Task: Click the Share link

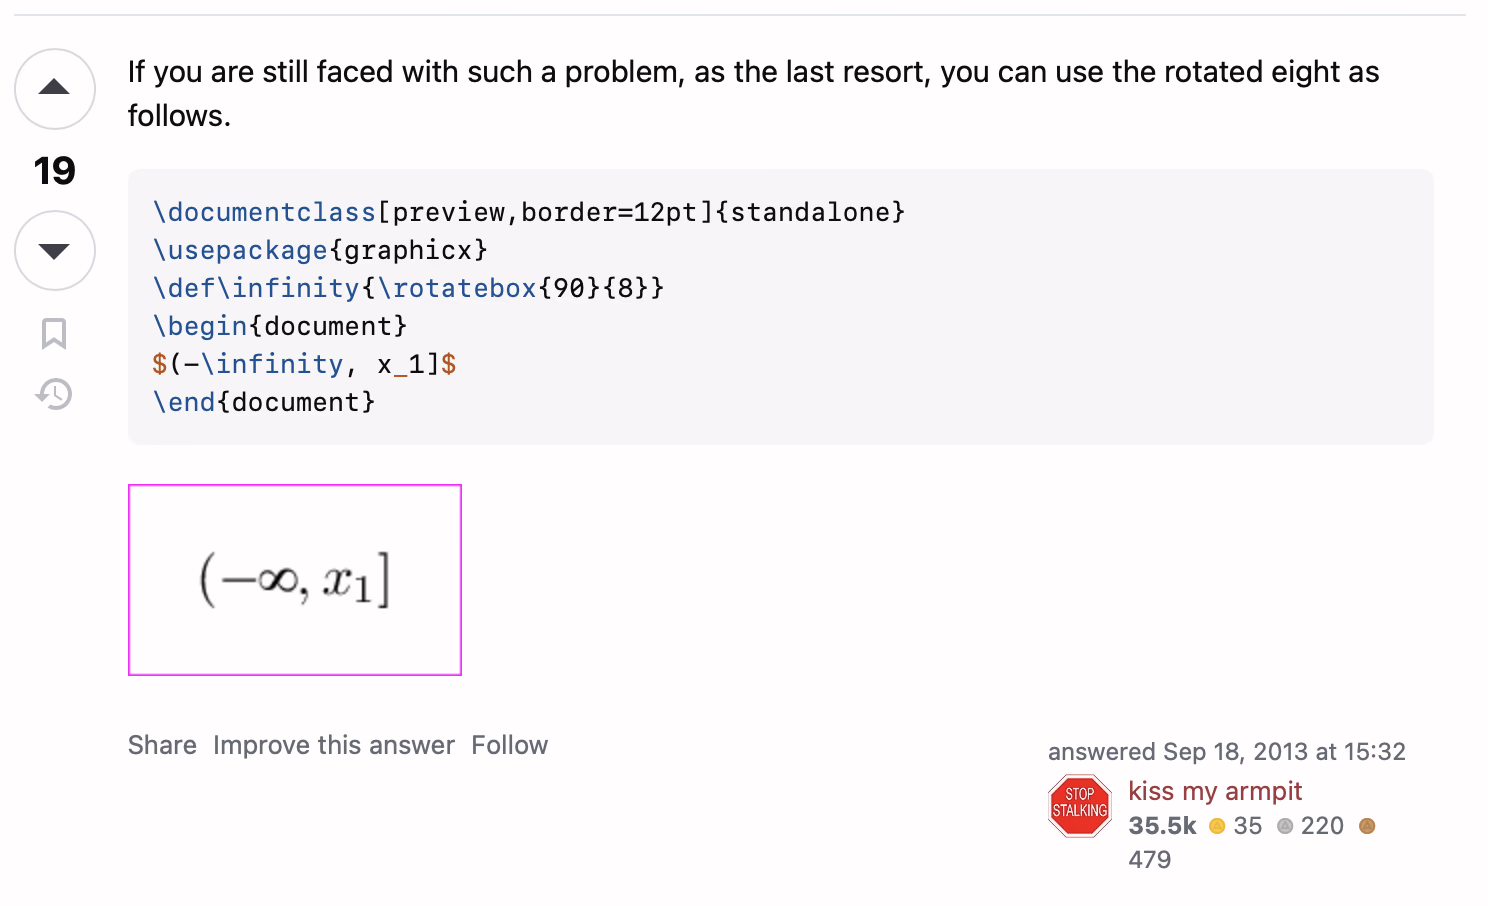Action: pyautogui.click(x=162, y=745)
